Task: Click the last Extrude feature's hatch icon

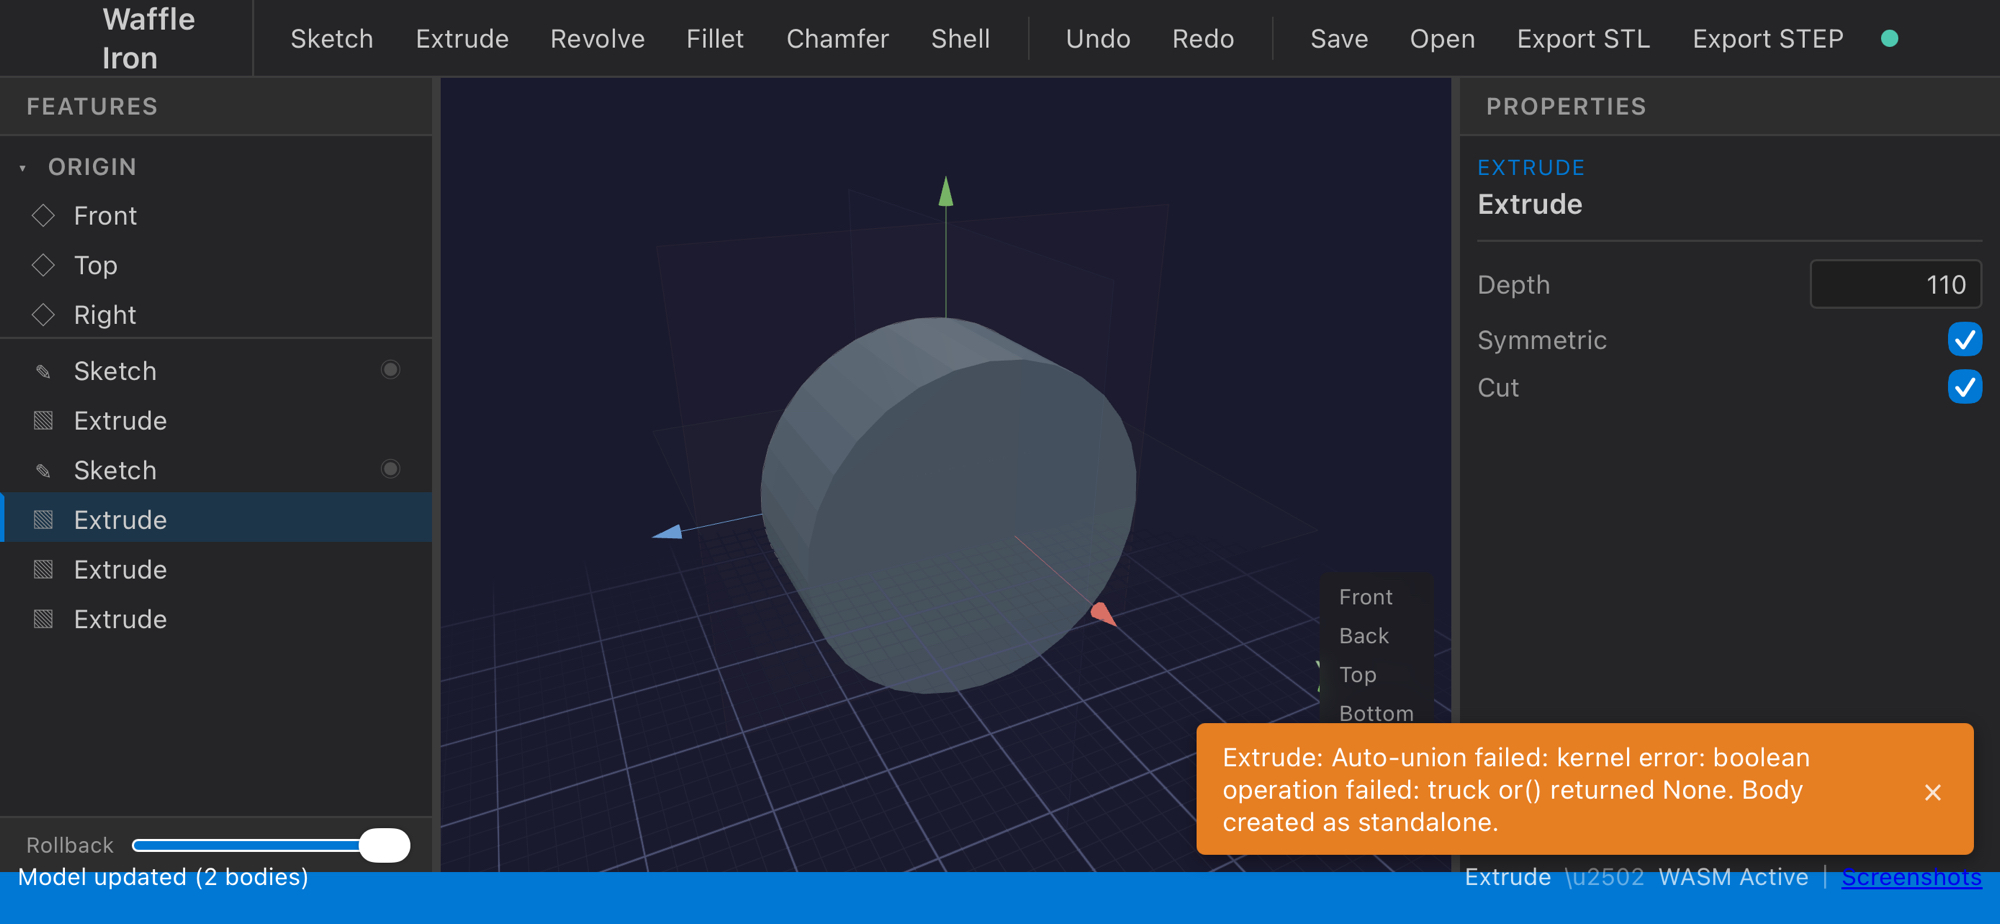Action: pos(43,619)
